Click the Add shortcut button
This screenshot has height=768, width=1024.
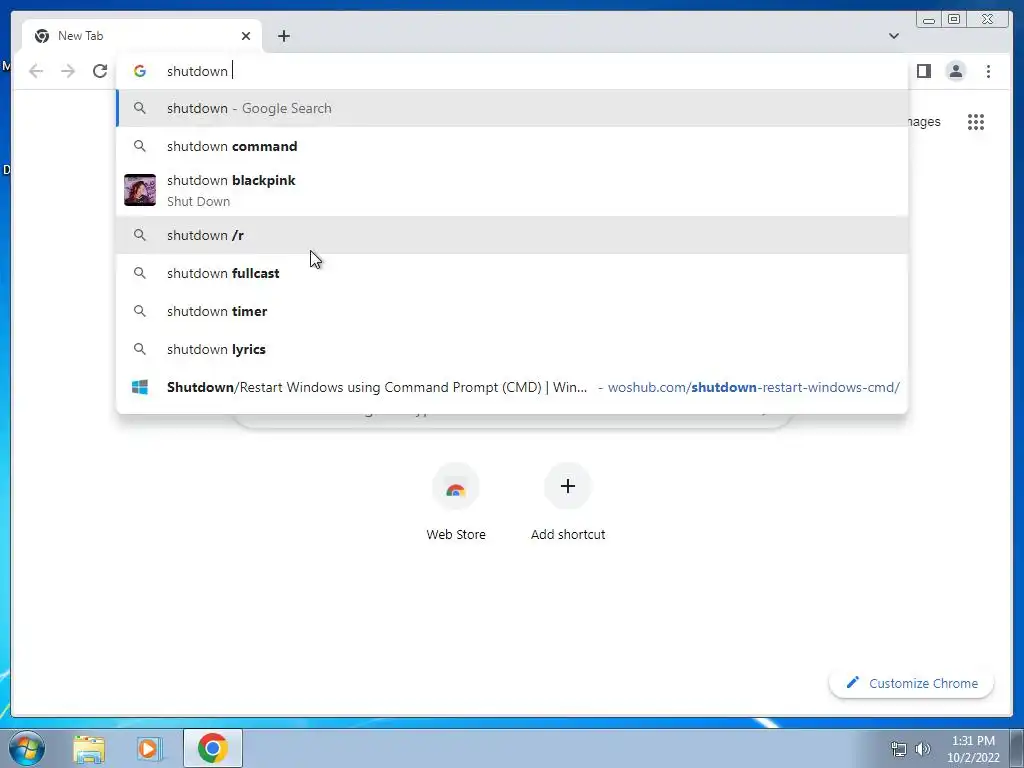point(568,502)
